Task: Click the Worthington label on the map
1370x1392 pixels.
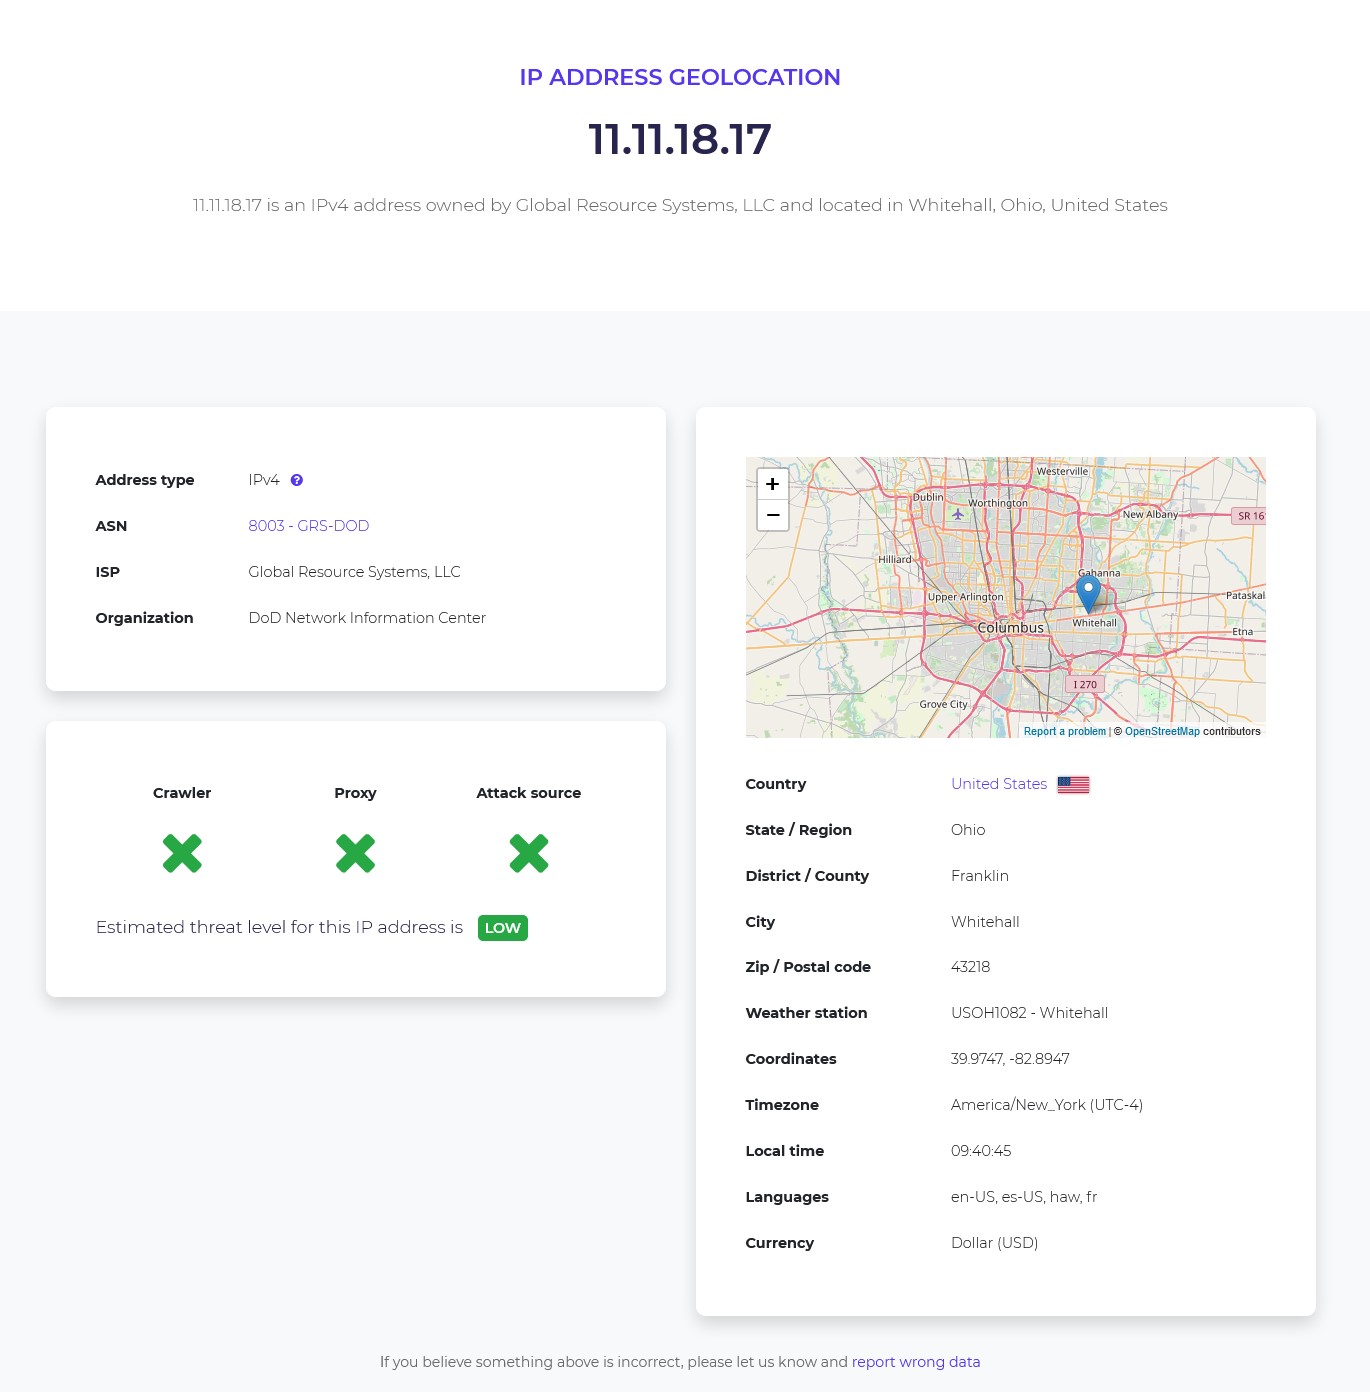Action: (998, 503)
